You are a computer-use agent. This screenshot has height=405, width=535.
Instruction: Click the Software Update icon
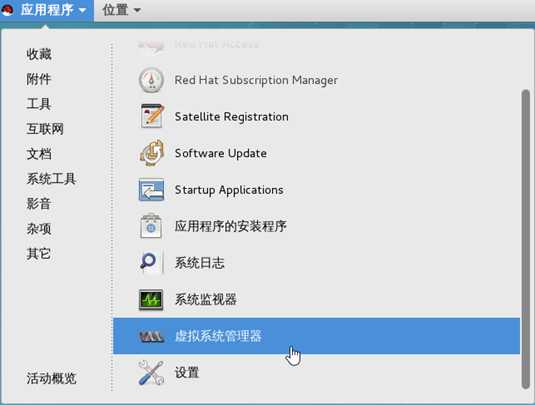152,153
